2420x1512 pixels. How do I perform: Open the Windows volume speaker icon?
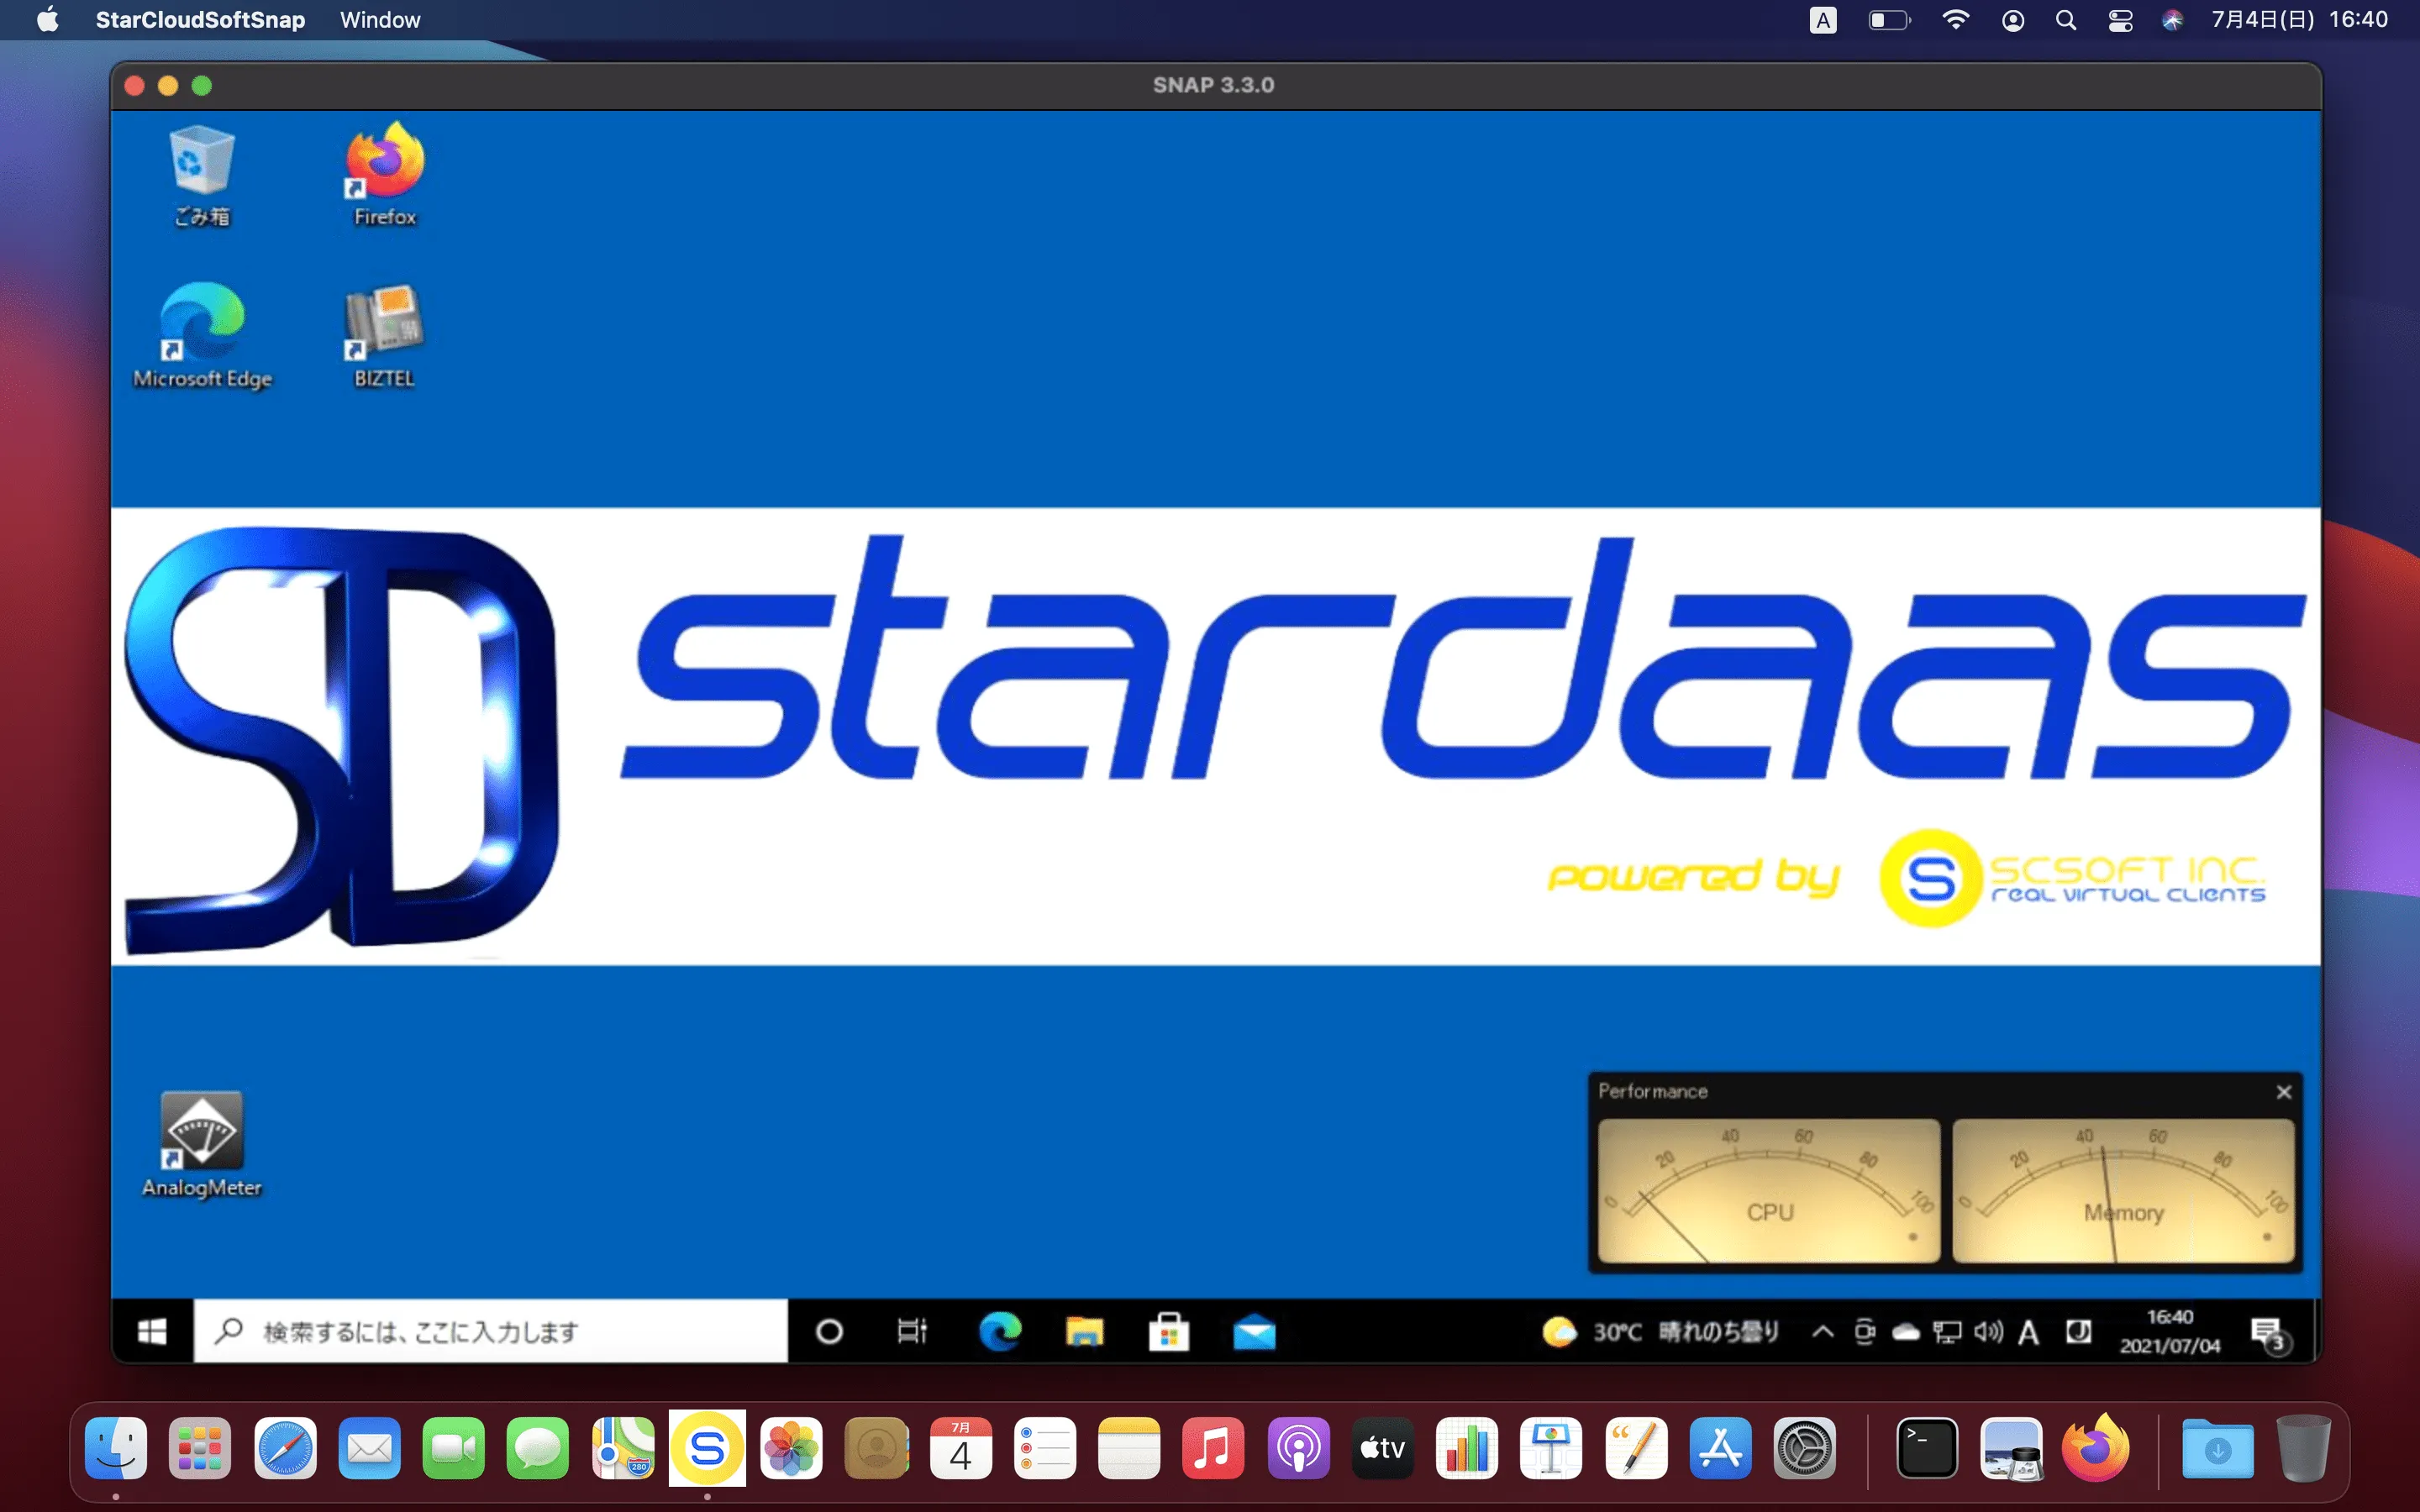1988,1331
